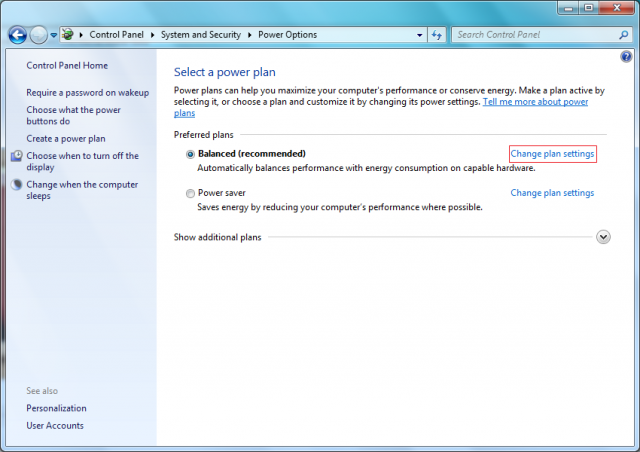Click the Control Panel address bar icon
The width and height of the screenshot is (640, 452).
click(68, 35)
